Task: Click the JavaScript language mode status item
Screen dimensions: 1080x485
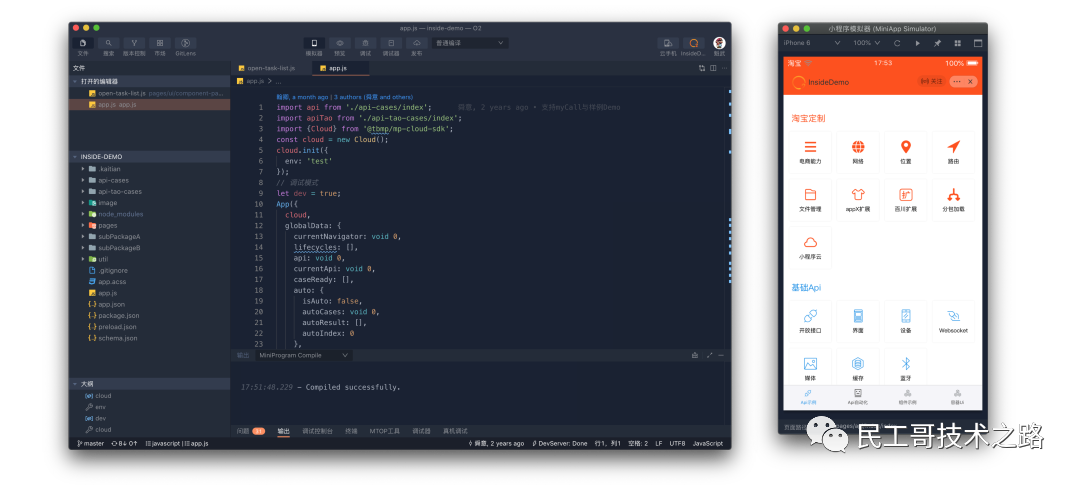Action: (708, 444)
